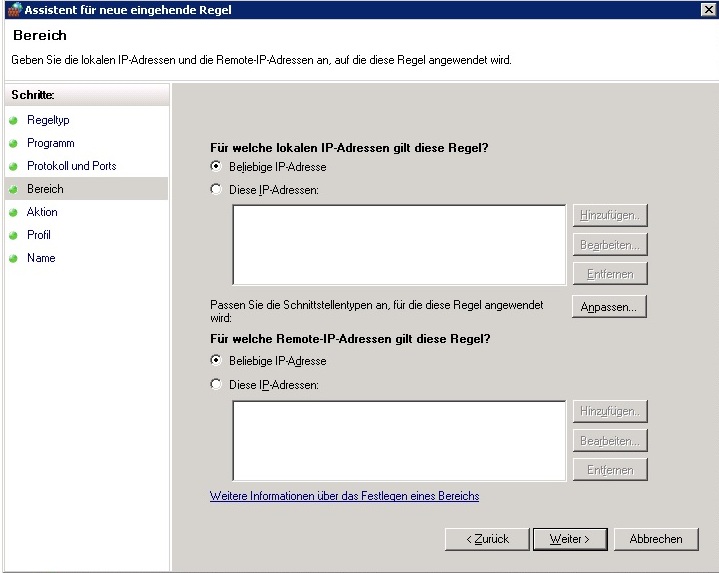The width and height of the screenshot is (719, 573).
Task: Click the green bullet beside Profil
Action: point(14,235)
